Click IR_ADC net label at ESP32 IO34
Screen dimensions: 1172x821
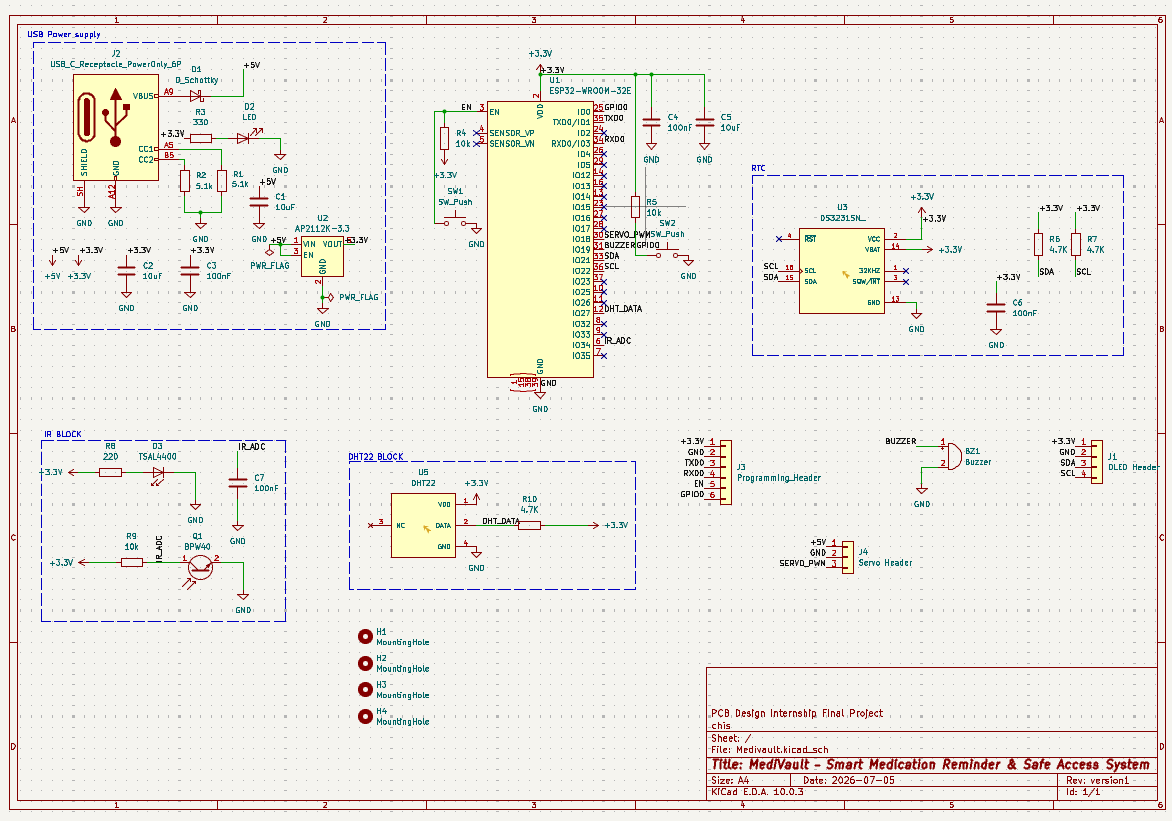click(x=617, y=340)
